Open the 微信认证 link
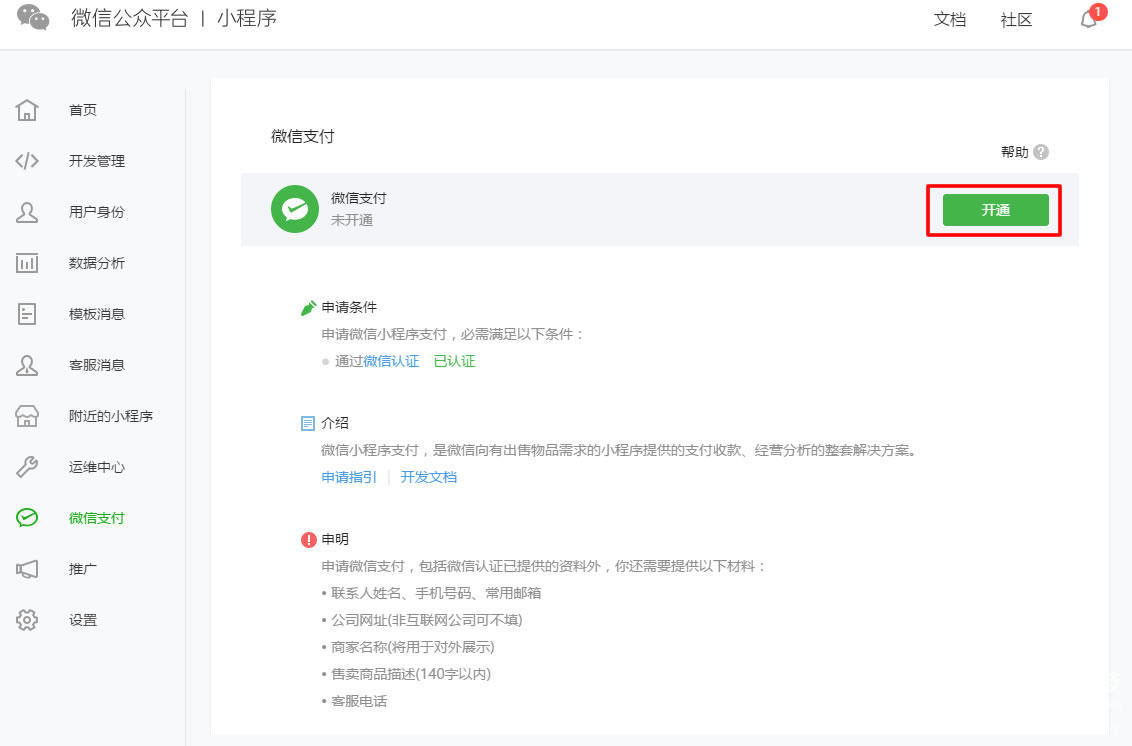 391,361
